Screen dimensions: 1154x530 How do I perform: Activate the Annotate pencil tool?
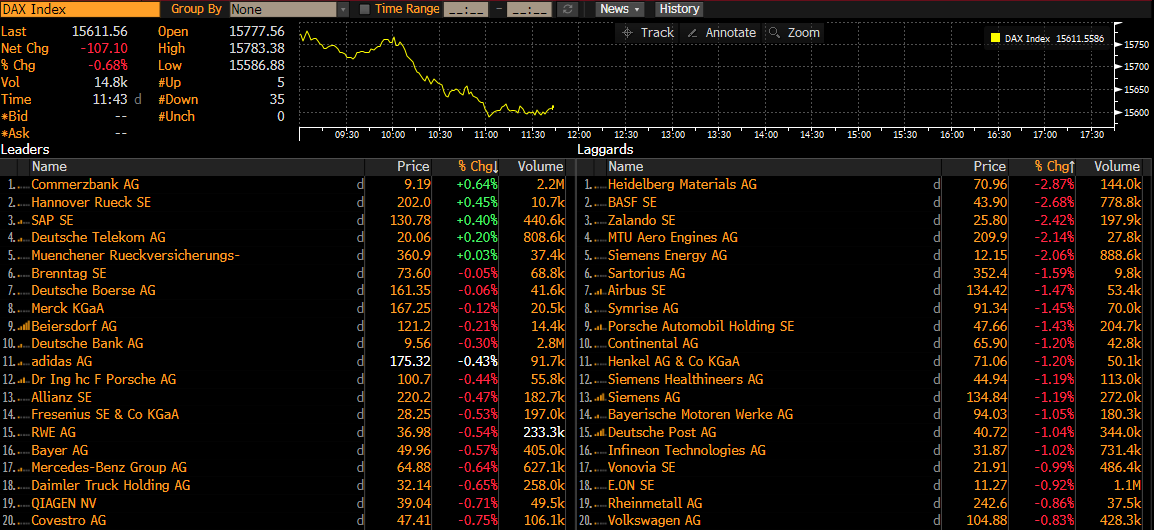(721, 32)
